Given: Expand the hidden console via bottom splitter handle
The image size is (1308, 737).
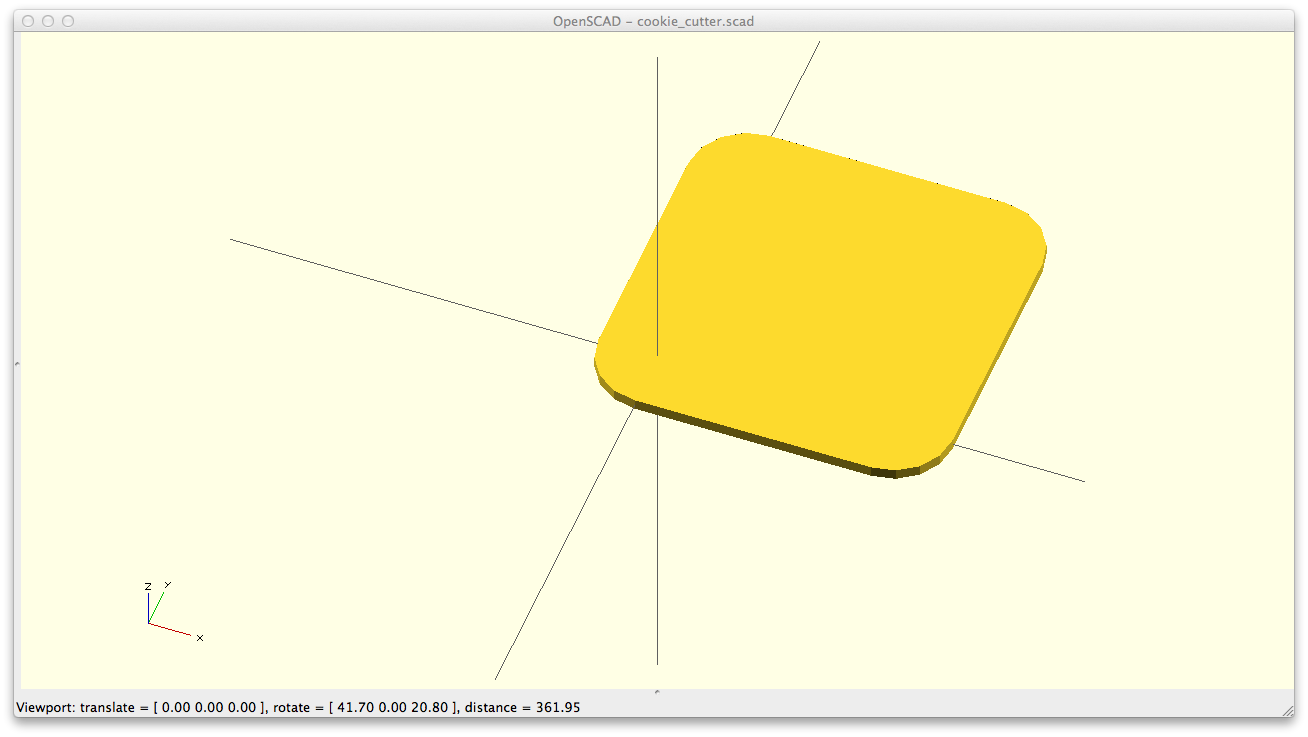Looking at the screenshot, I should 657,691.
